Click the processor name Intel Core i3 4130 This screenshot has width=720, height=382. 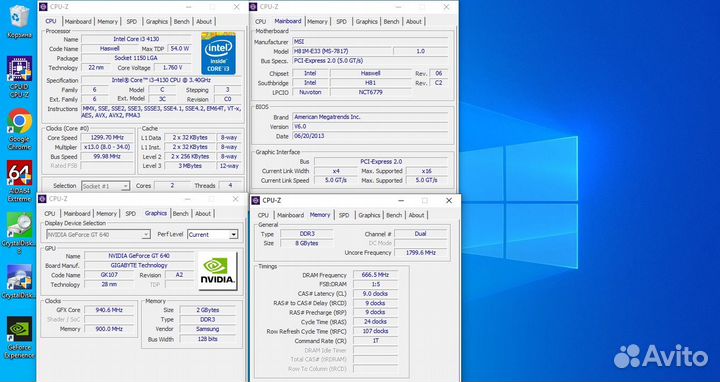[x=136, y=39]
